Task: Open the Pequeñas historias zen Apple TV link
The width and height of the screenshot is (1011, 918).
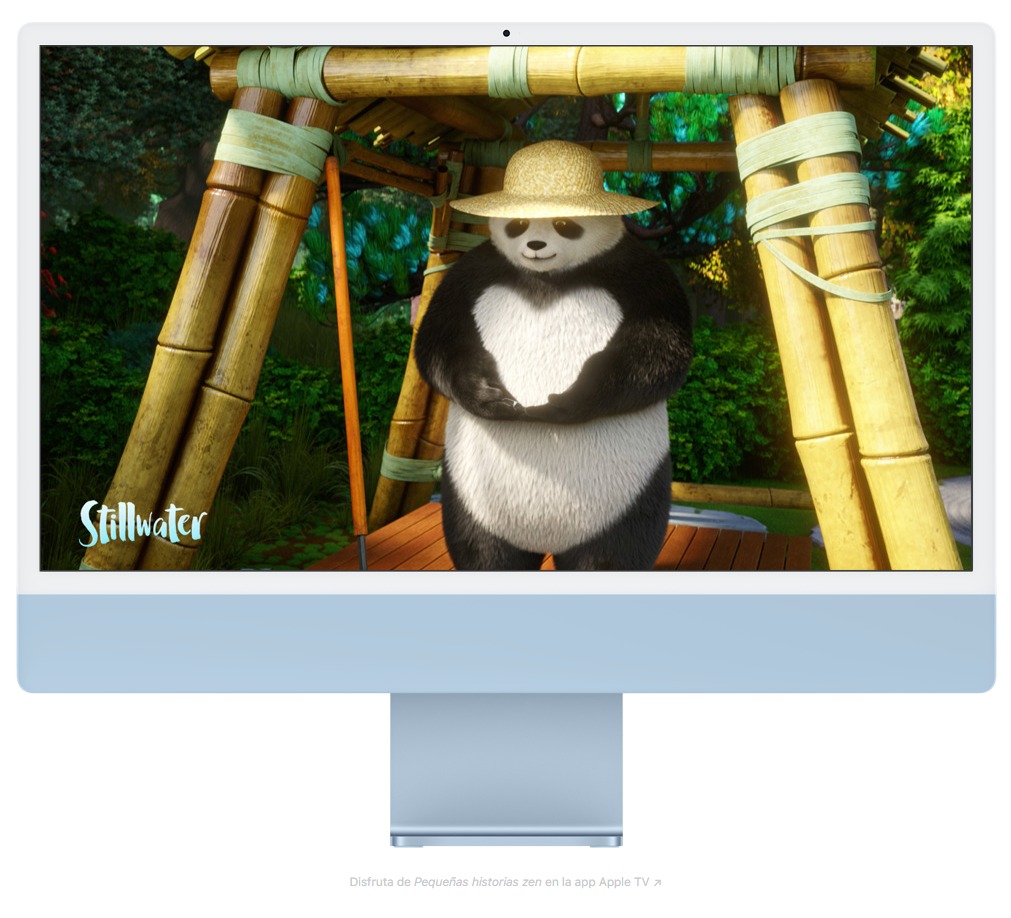Action: (506, 882)
